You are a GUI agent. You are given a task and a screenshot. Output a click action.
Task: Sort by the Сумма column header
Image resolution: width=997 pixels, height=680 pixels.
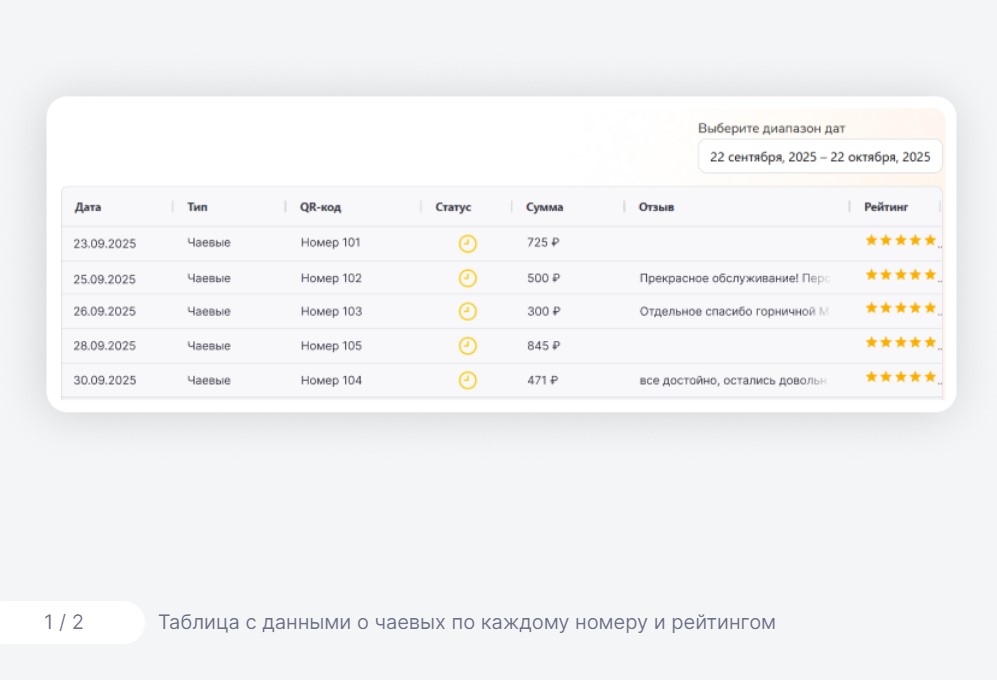point(544,207)
